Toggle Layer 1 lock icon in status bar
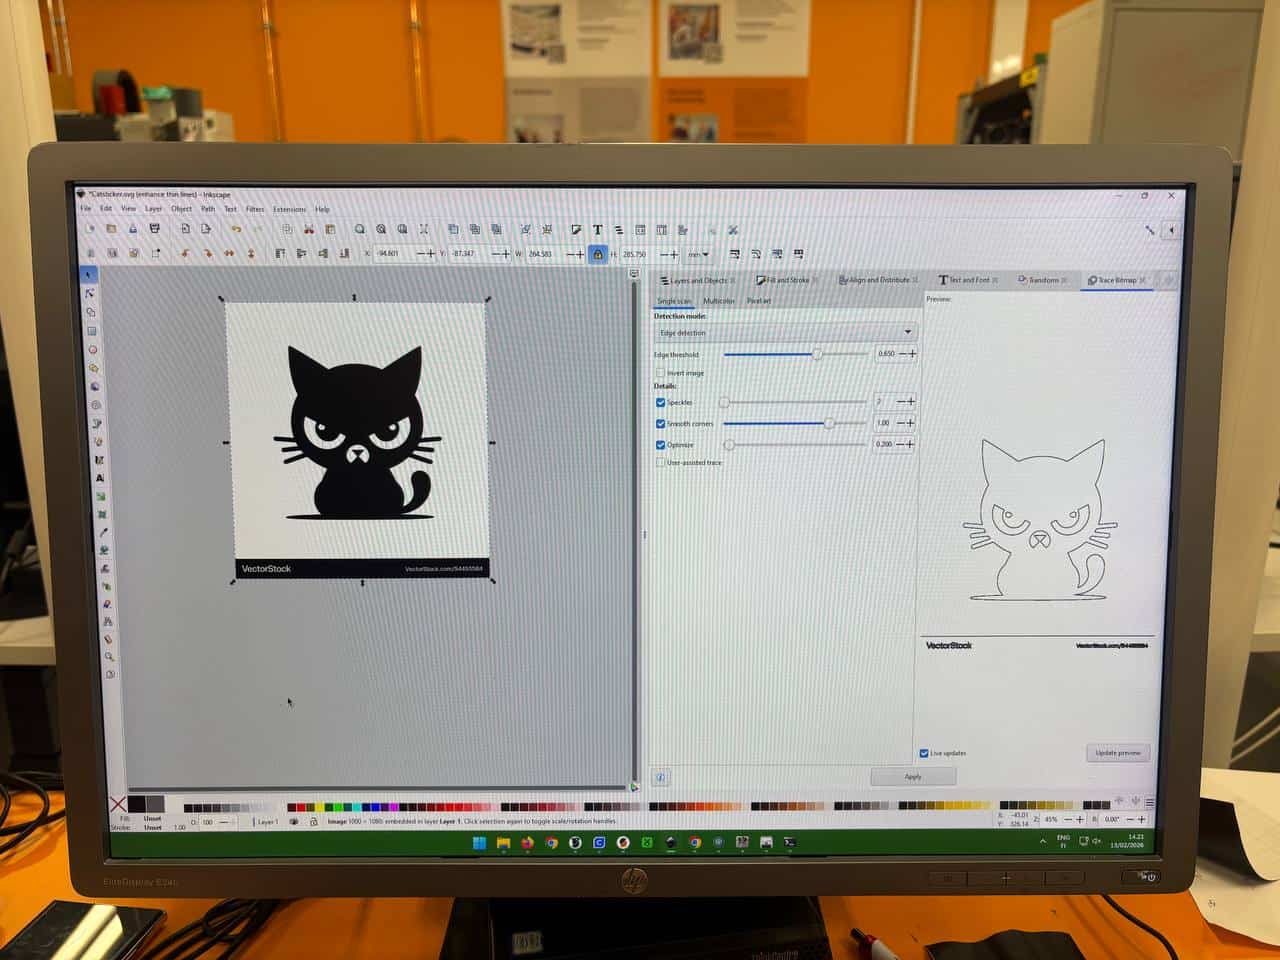Image resolution: width=1280 pixels, height=960 pixels. click(x=313, y=822)
